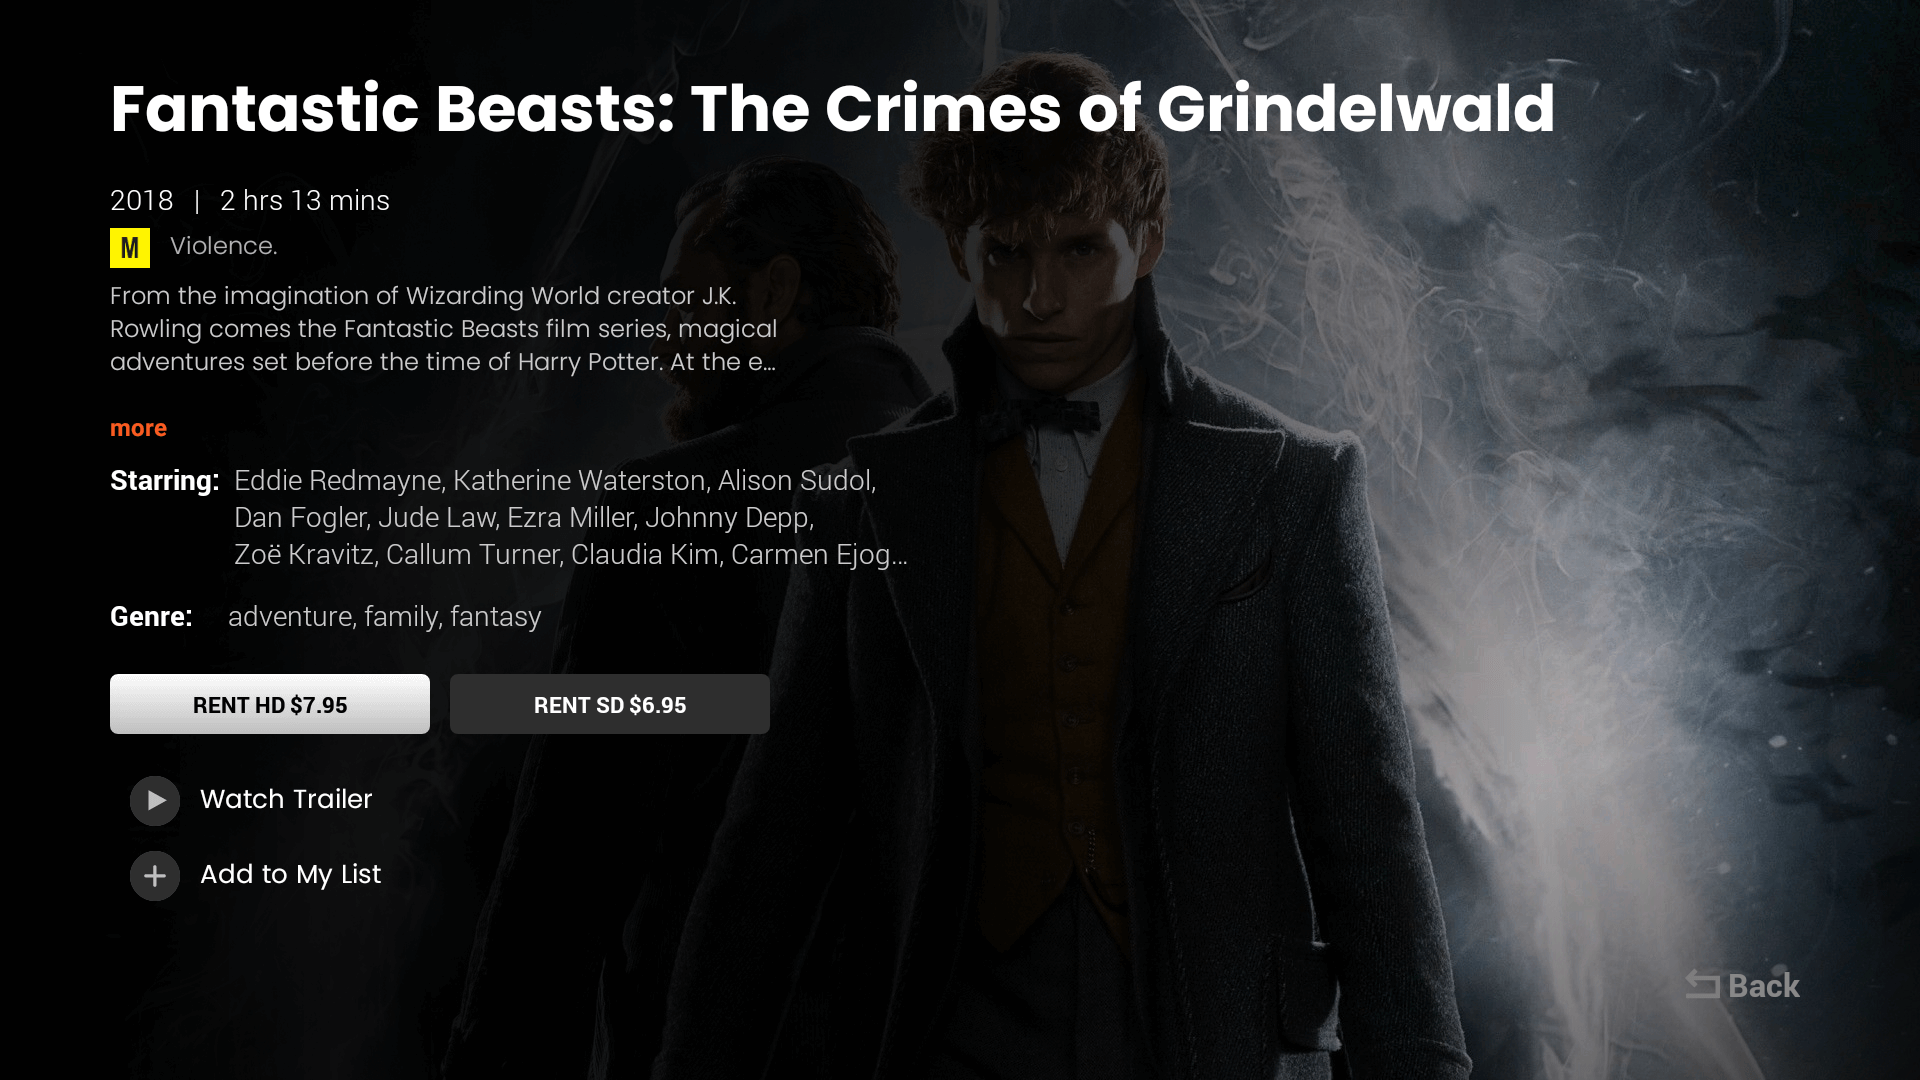Select the 'adventure' genre

pyautogui.click(x=290, y=617)
